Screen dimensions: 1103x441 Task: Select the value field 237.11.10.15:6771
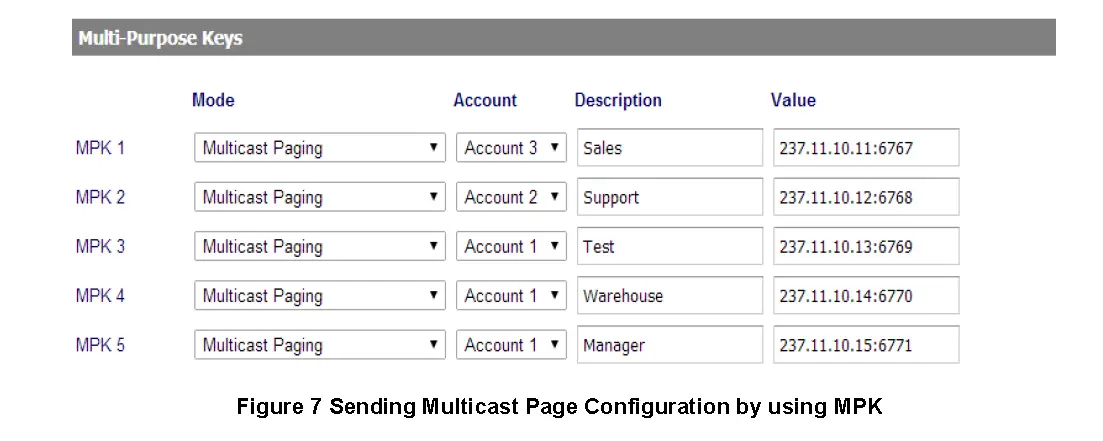pos(866,345)
